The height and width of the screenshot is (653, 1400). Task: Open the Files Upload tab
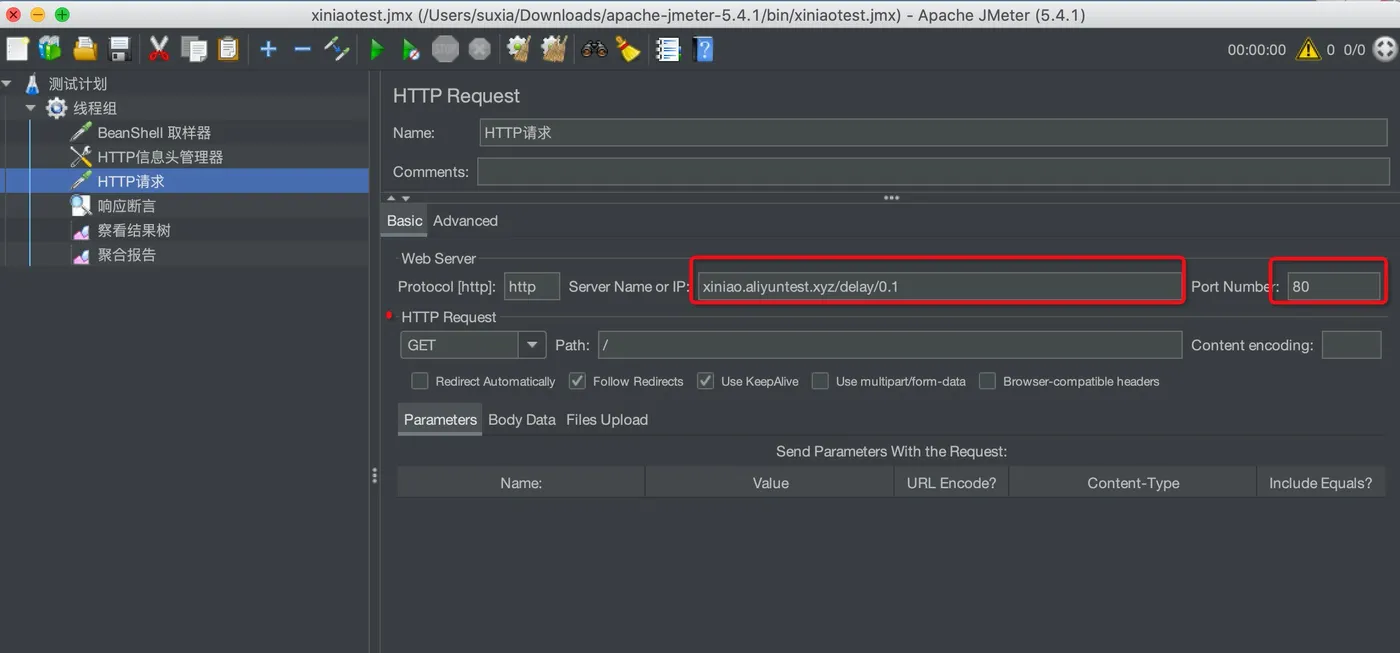[607, 420]
